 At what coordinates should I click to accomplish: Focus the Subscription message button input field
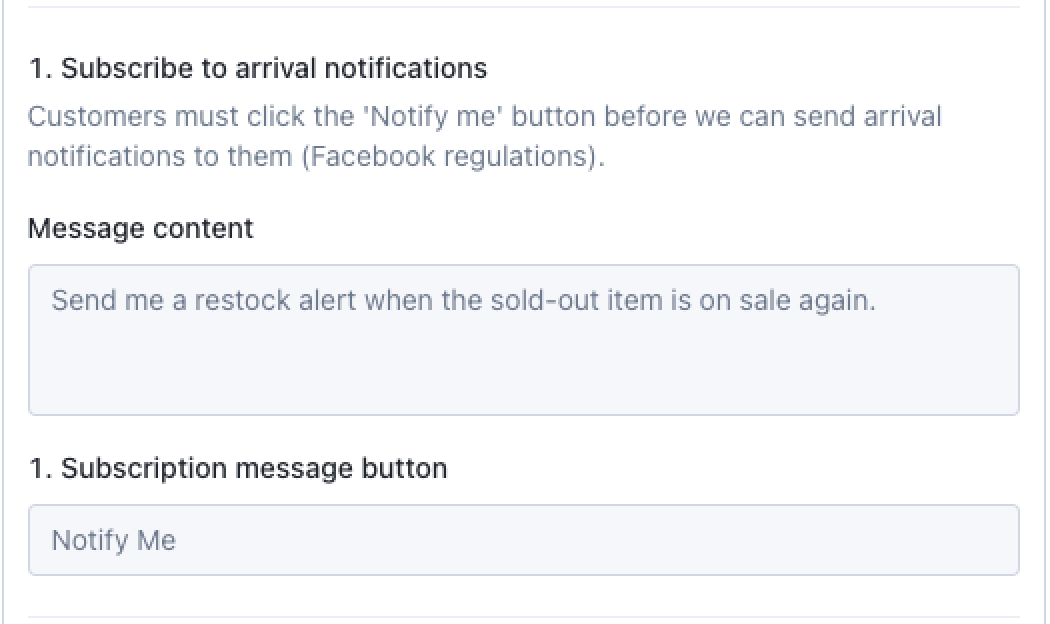pyautogui.click(x=523, y=540)
